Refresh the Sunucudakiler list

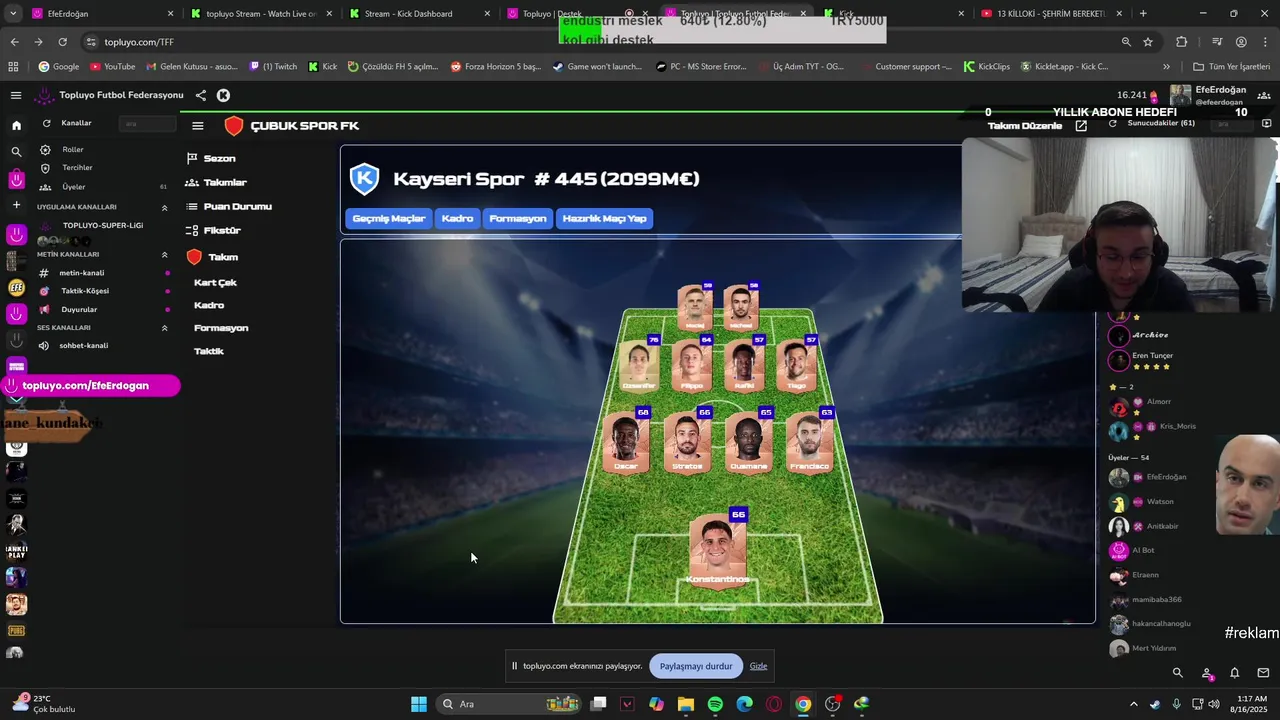(x=1112, y=124)
